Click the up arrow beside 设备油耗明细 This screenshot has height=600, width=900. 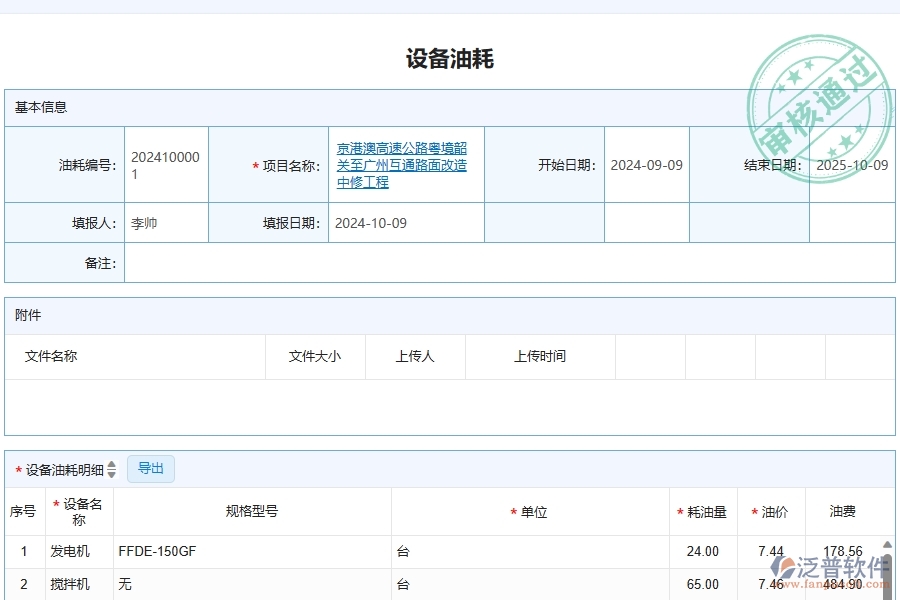click(x=113, y=464)
